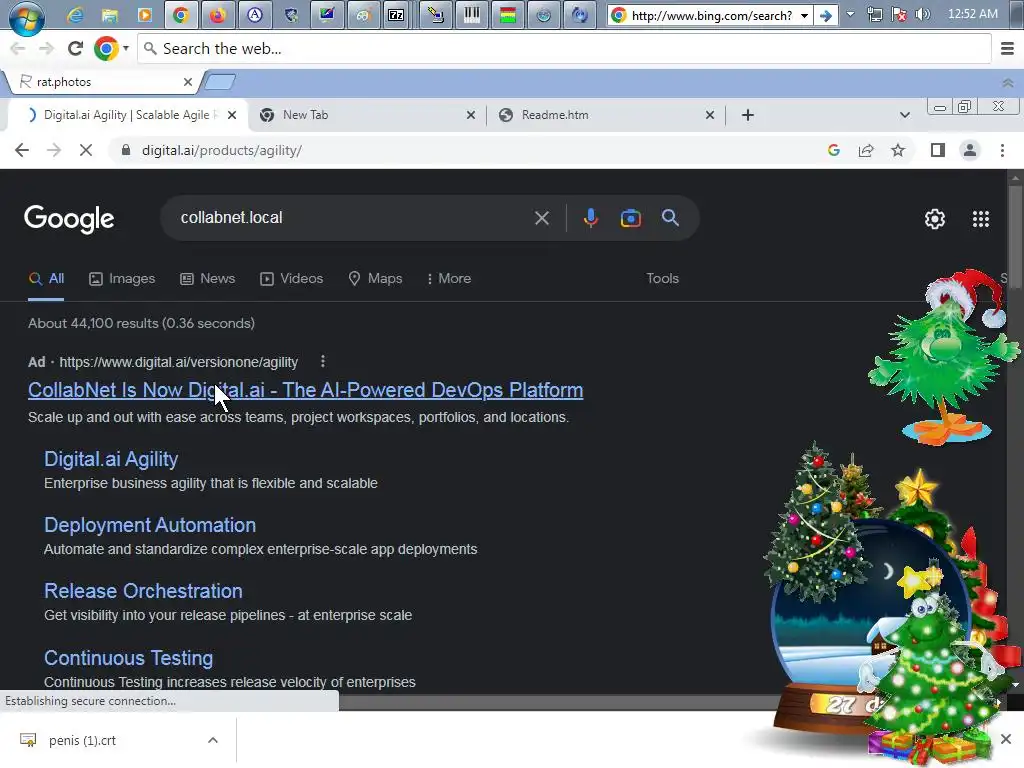The height and width of the screenshot is (768, 1024).
Task: Click taskbar address go arrow
Action: point(825,15)
